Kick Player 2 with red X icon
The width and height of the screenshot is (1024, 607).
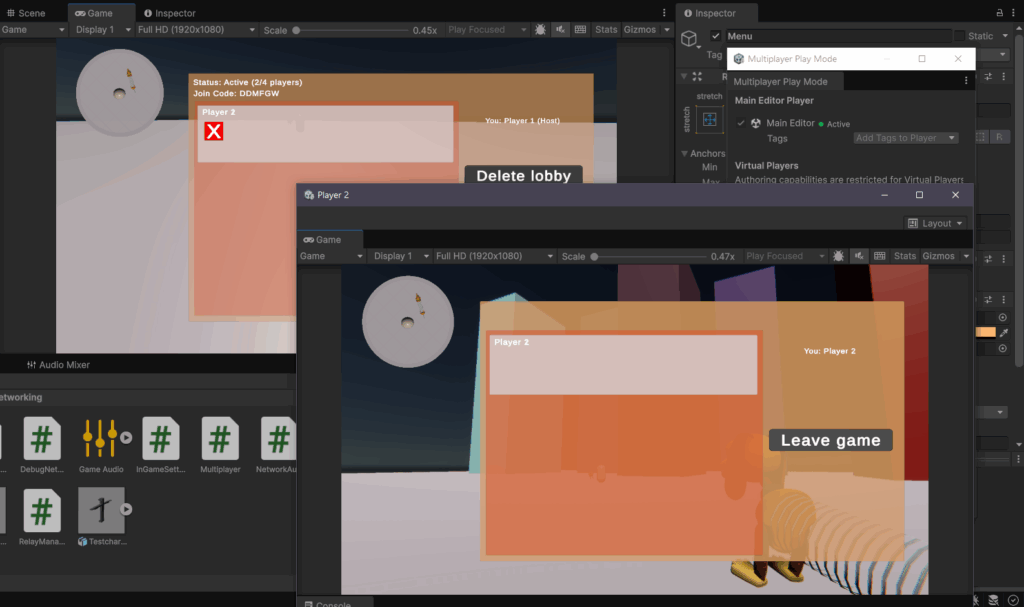click(214, 131)
